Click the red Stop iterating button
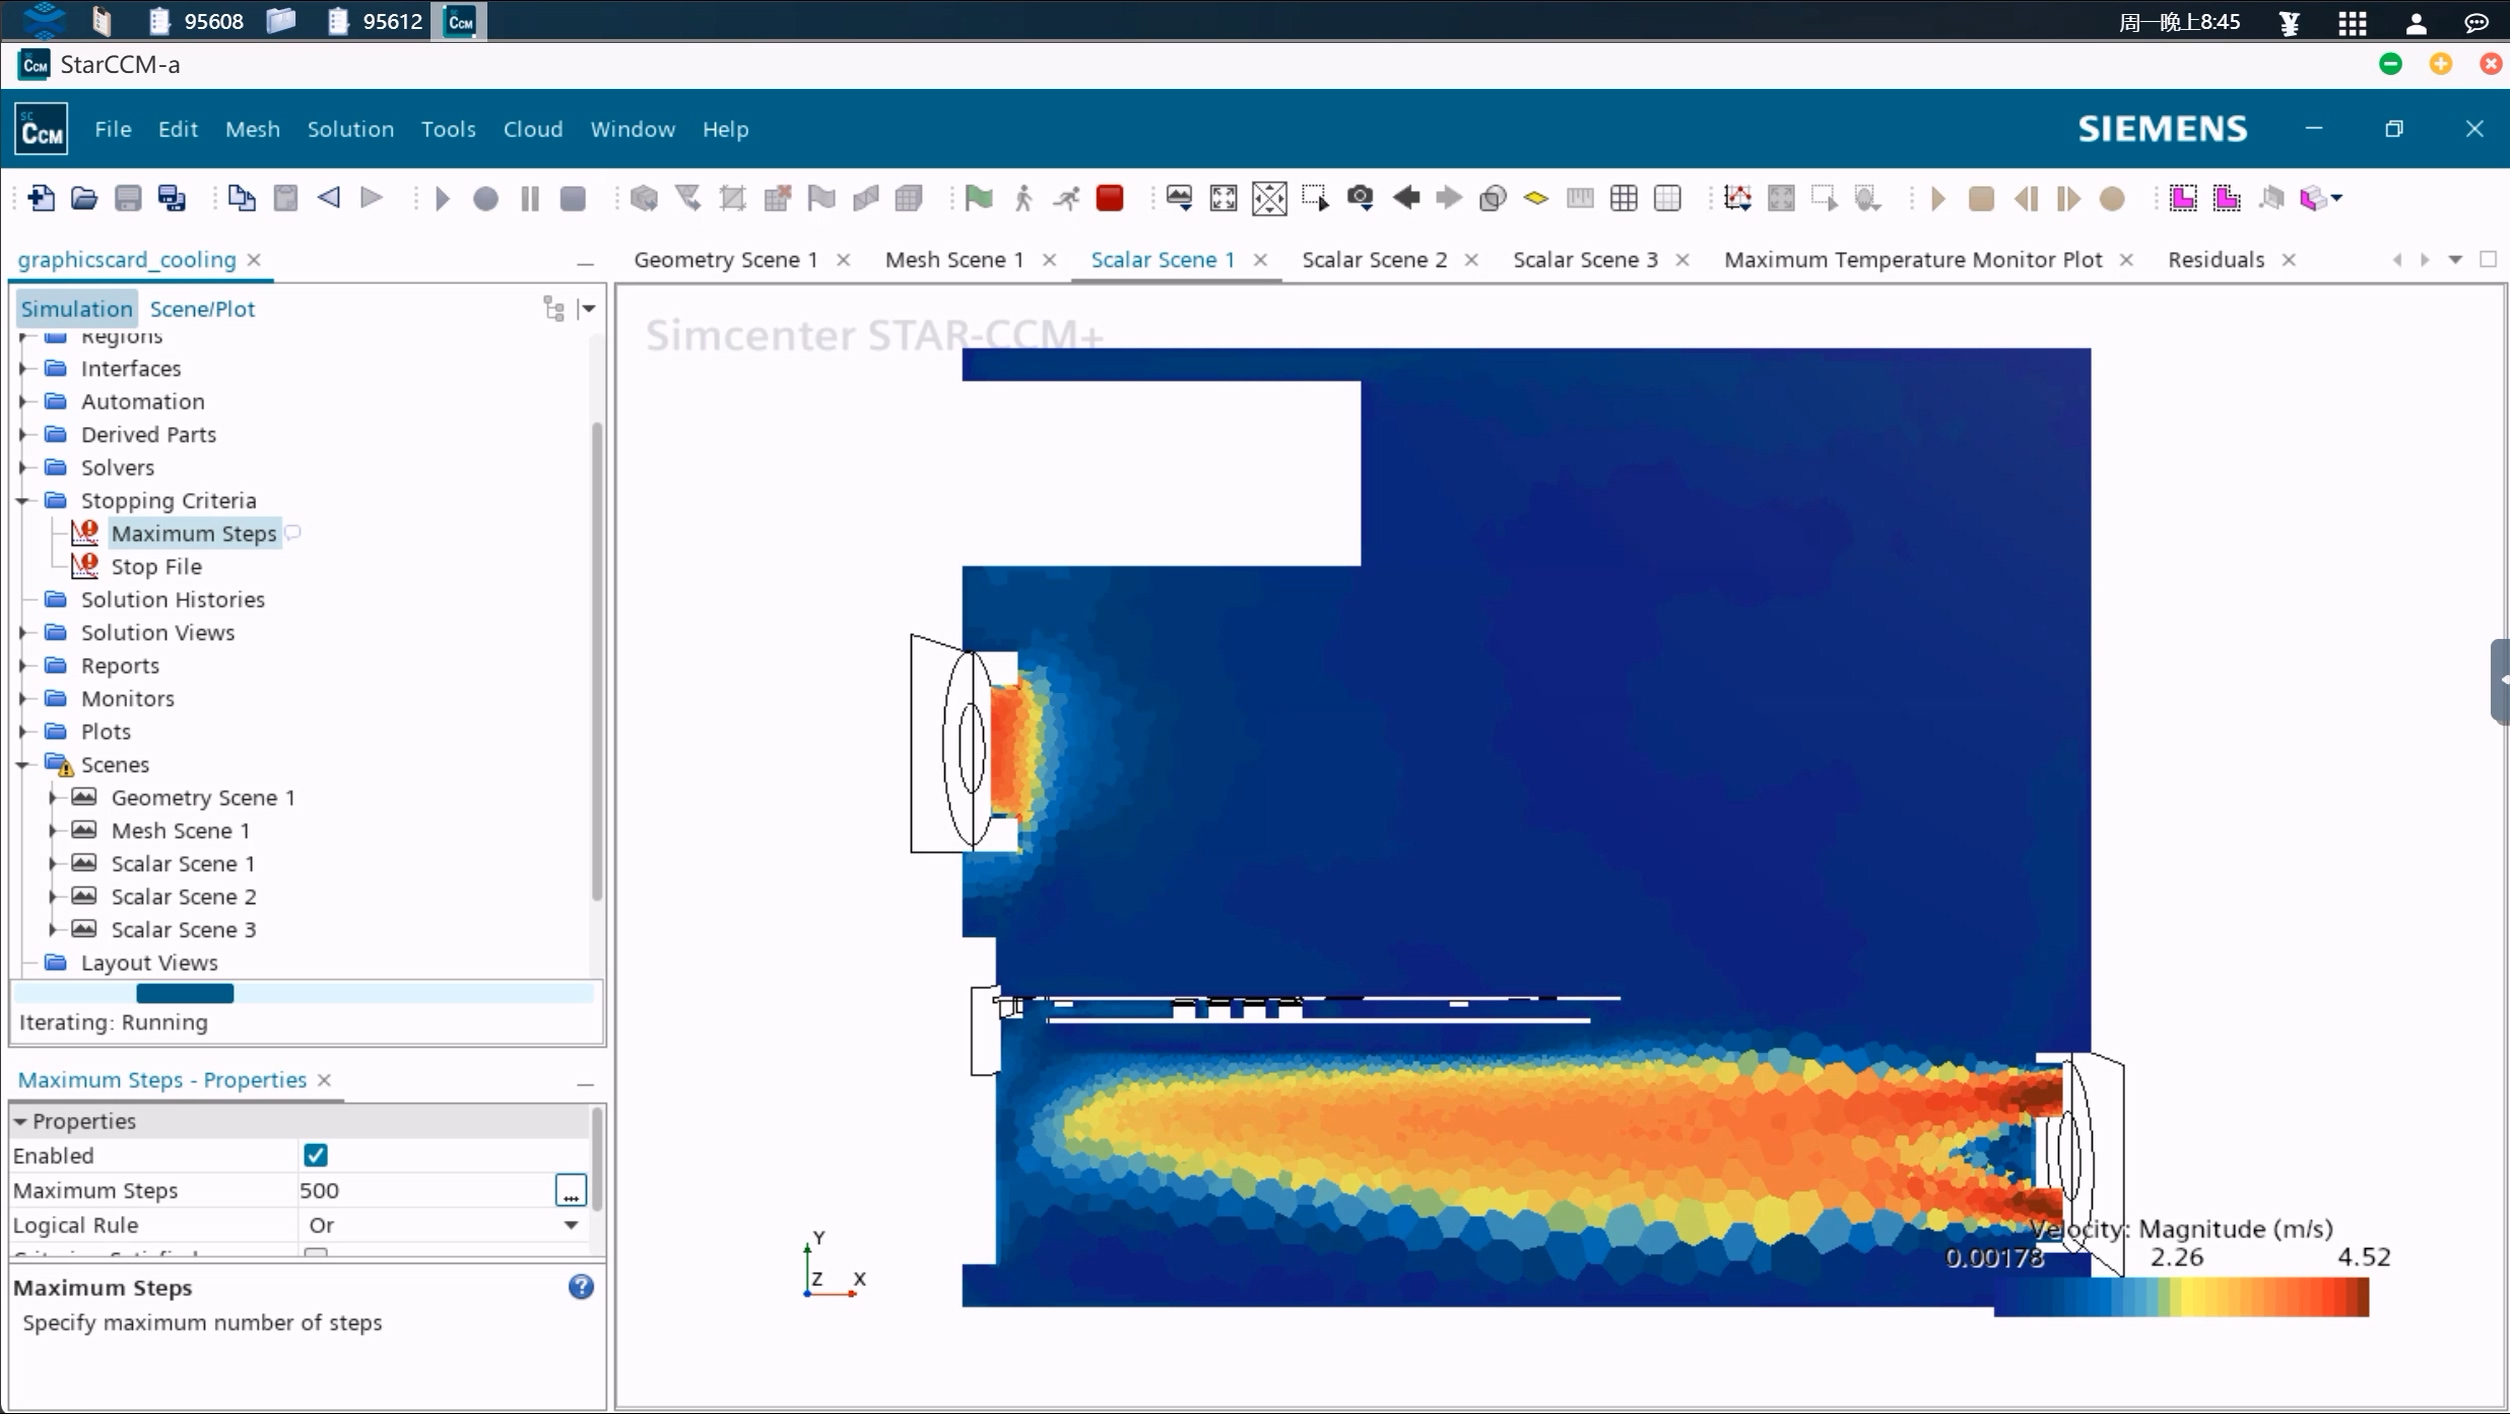Viewport: 2510px width, 1414px height. 1109,198
